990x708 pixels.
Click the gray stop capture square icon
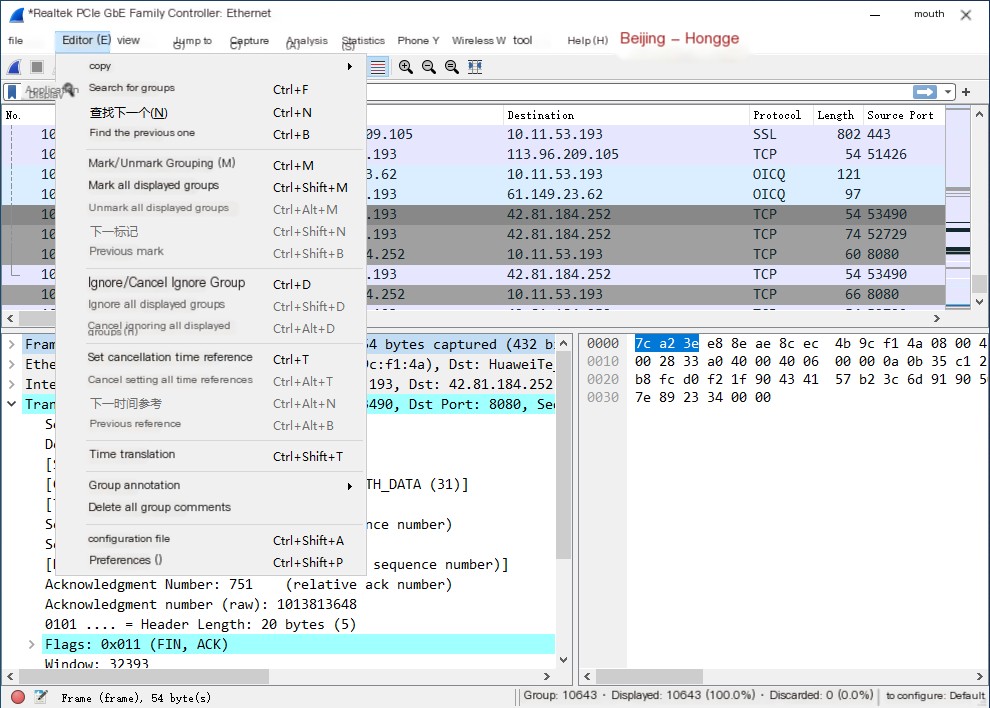(x=37, y=67)
